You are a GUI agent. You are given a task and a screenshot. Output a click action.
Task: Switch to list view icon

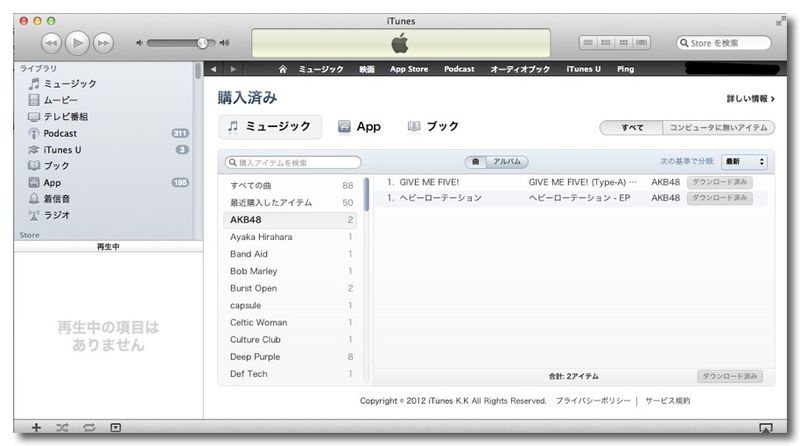588,43
